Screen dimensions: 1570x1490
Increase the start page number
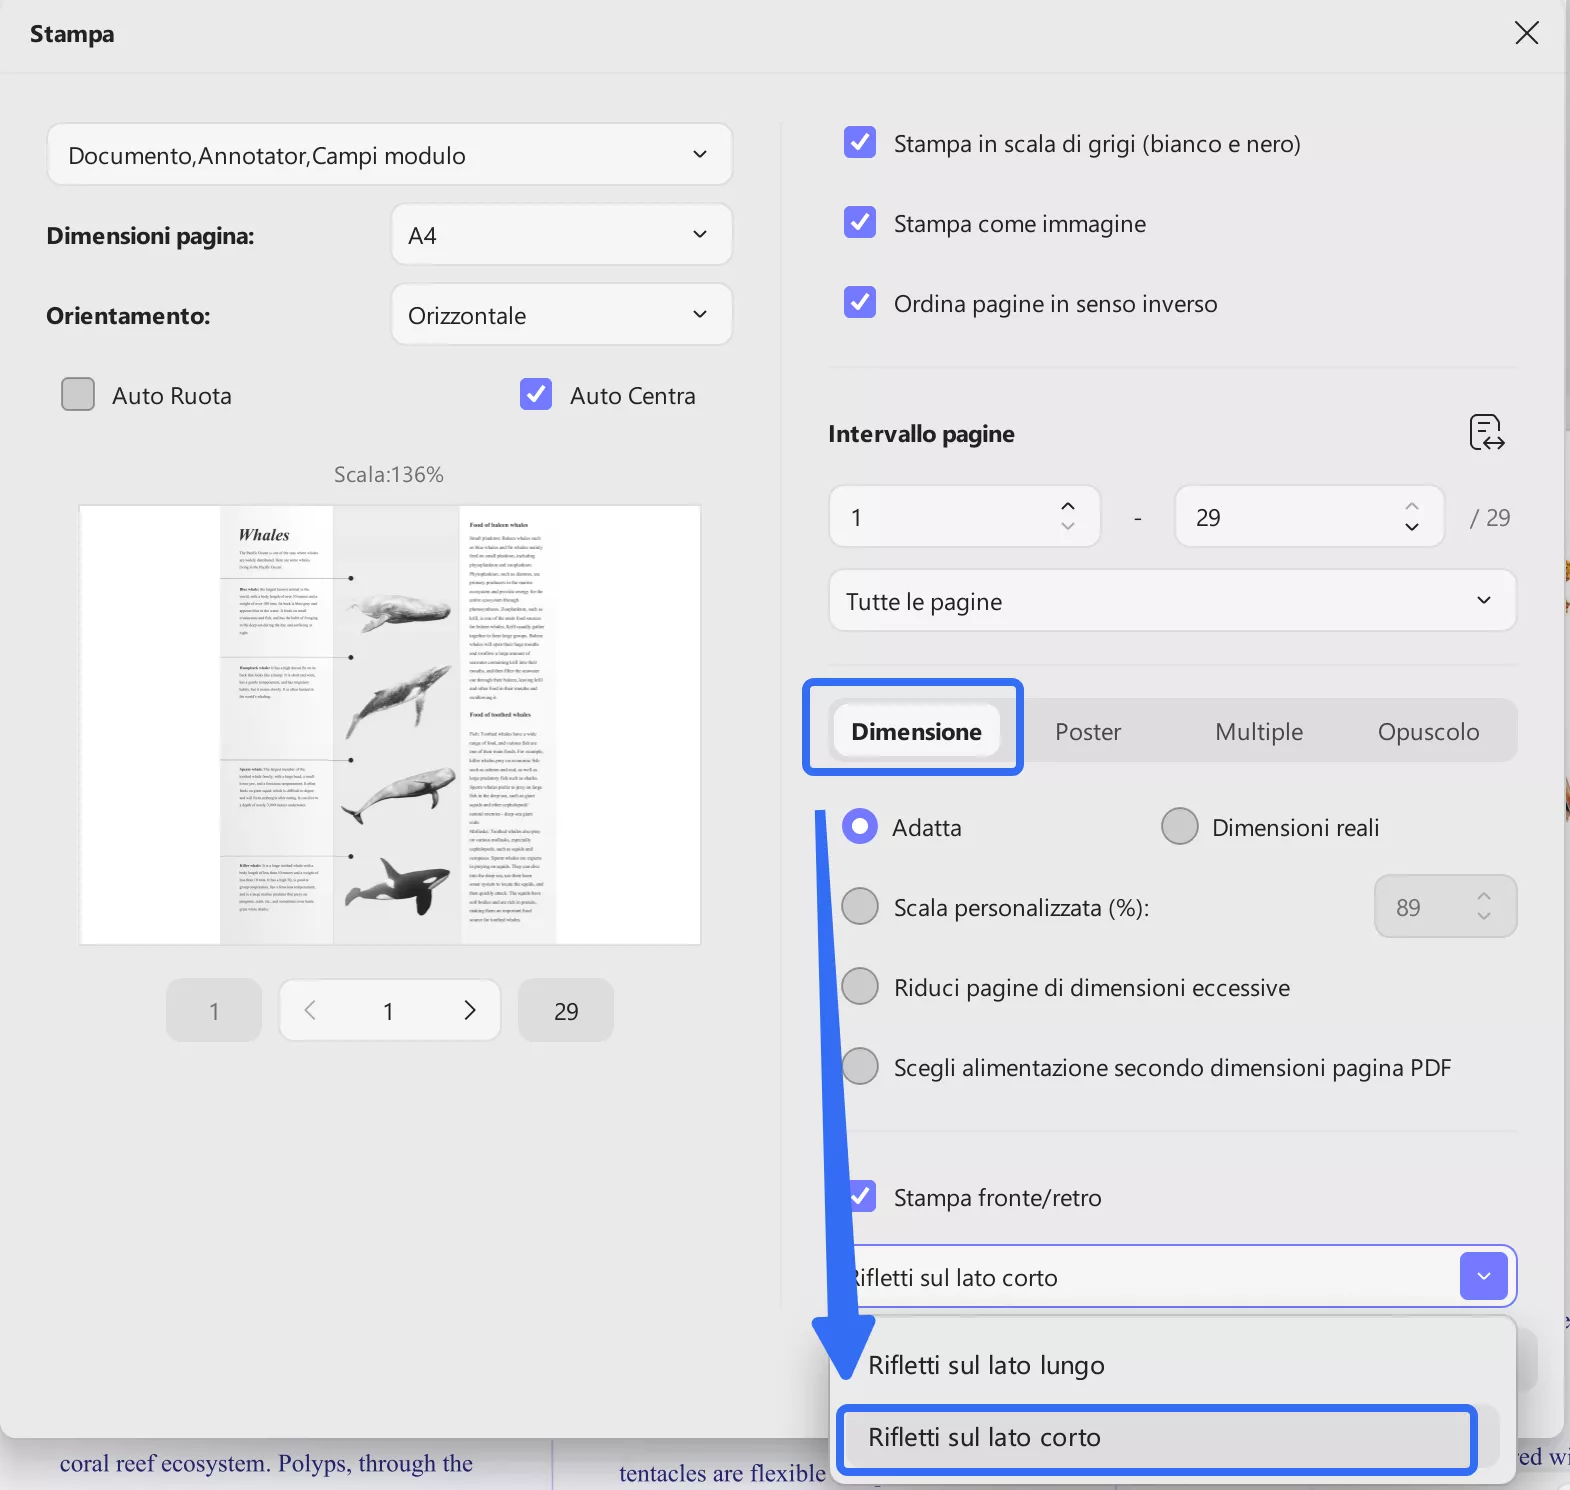click(x=1068, y=506)
